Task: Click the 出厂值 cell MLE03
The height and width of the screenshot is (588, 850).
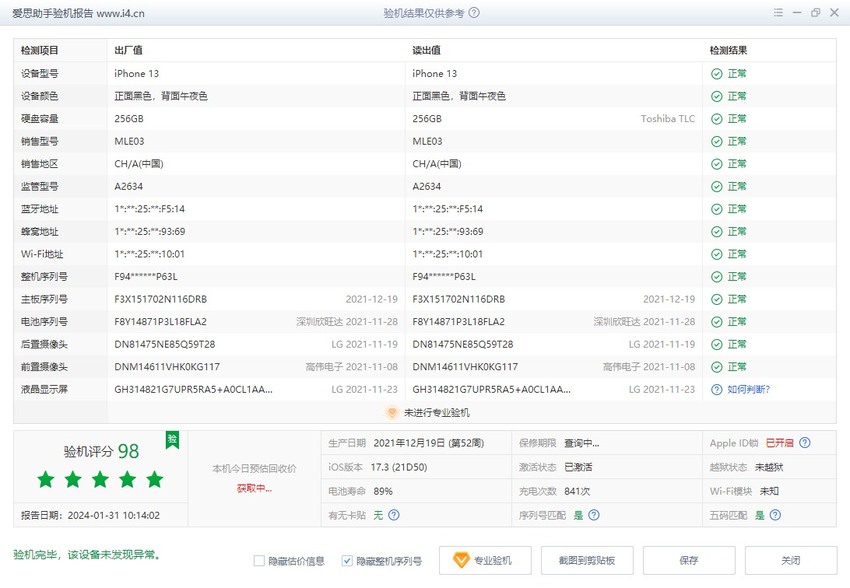Action: pos(129,141)
